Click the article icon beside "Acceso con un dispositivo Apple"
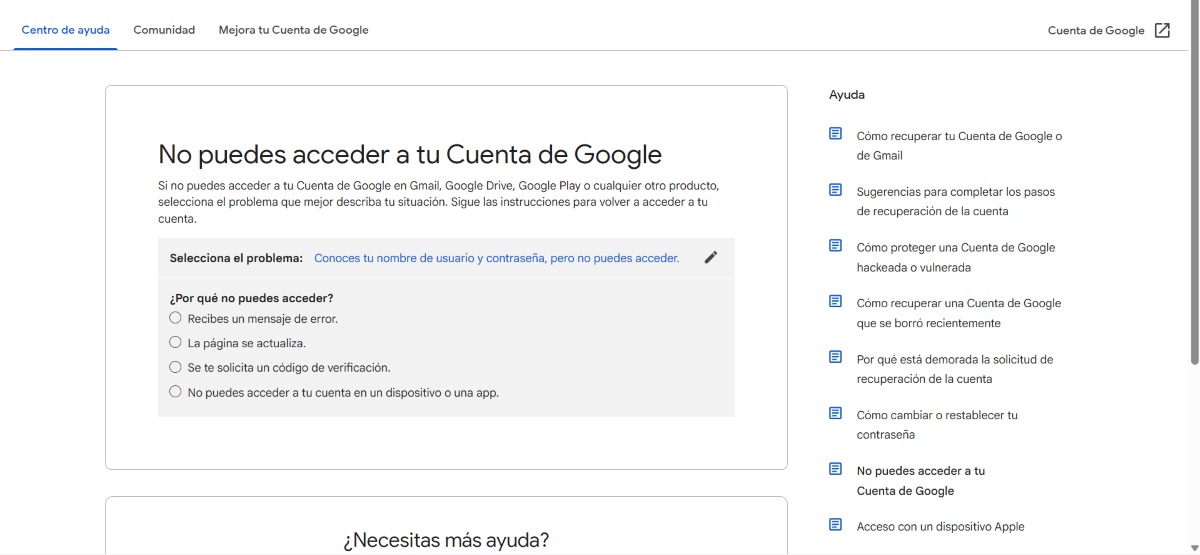Viewport: 1200px width, 555px height. click(x=836, y=525)
